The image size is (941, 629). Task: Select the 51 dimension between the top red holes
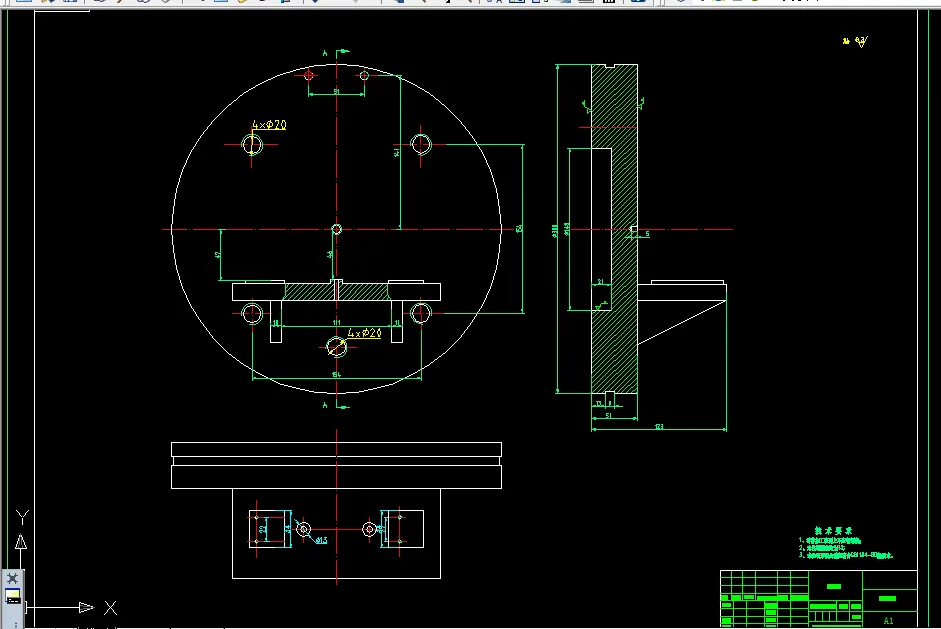coord(337,91)
